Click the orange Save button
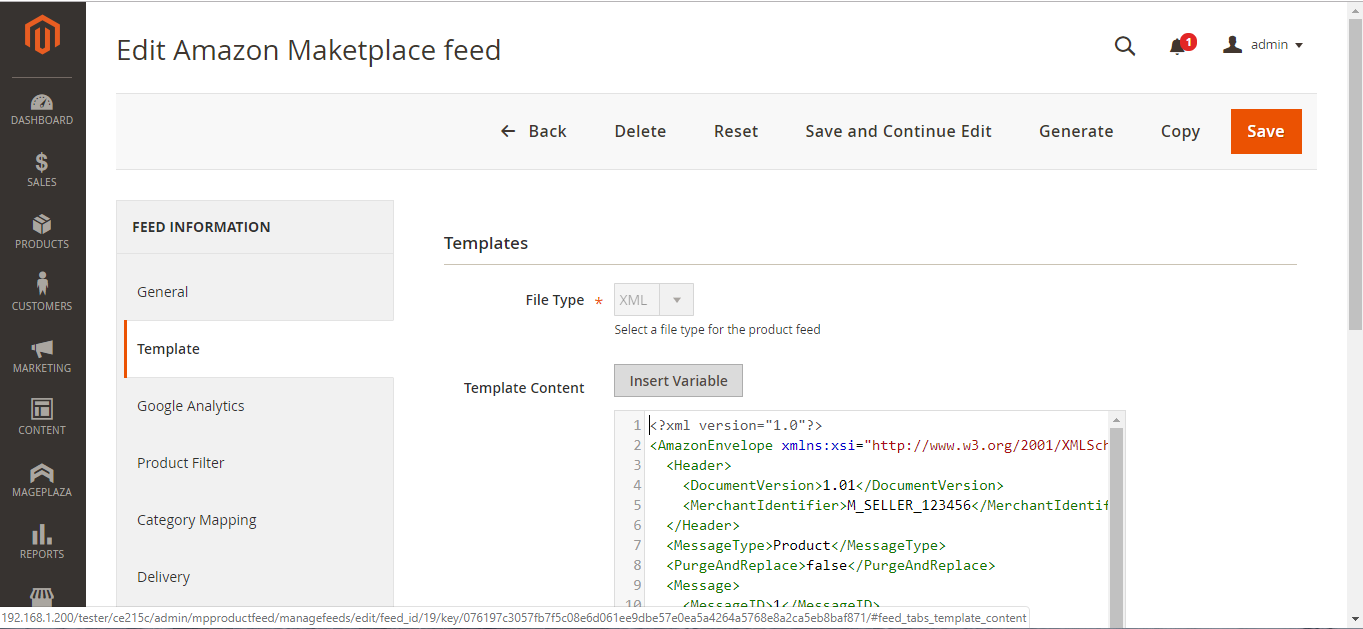Image resolution: width=1363 pixels, height=629 pixels. 1266,131
